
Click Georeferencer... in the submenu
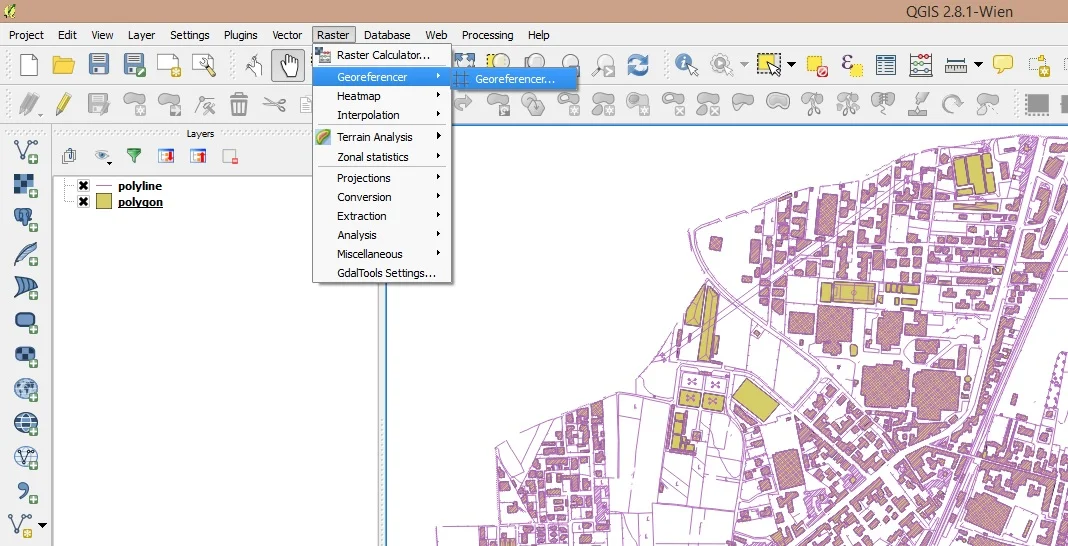coord(514,79)
